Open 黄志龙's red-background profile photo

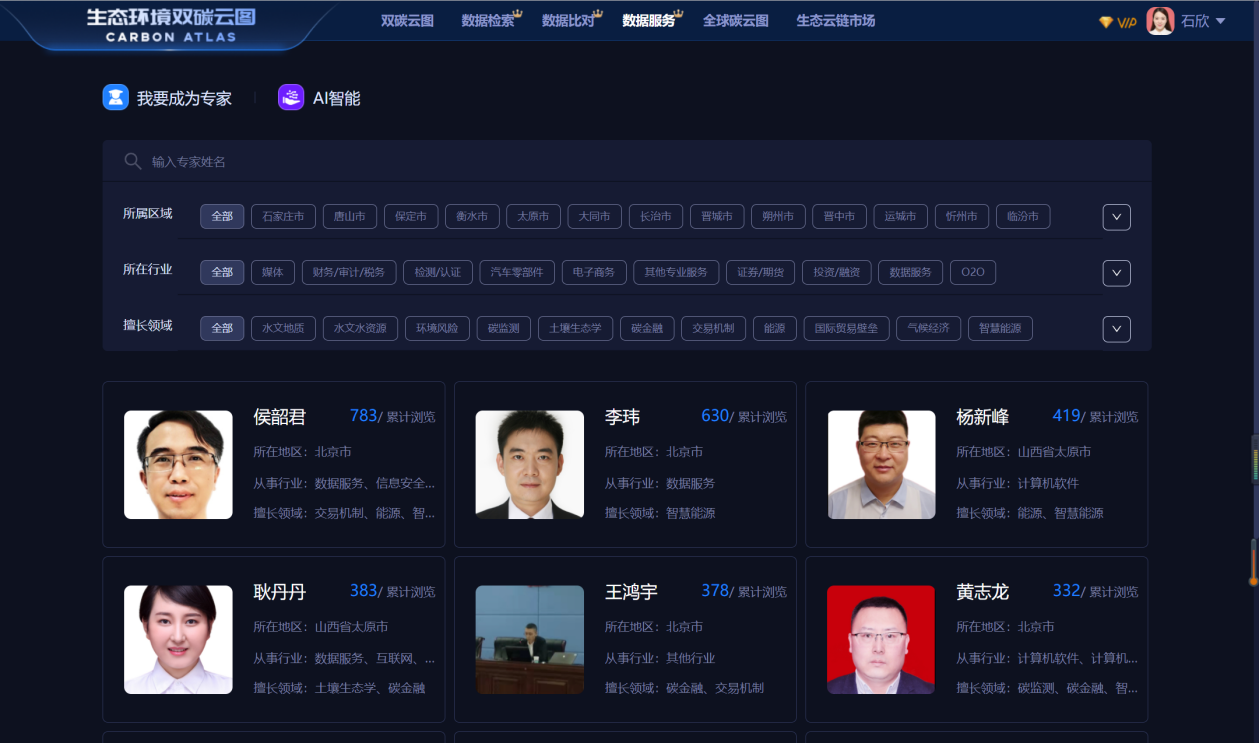tap(881, 640)
